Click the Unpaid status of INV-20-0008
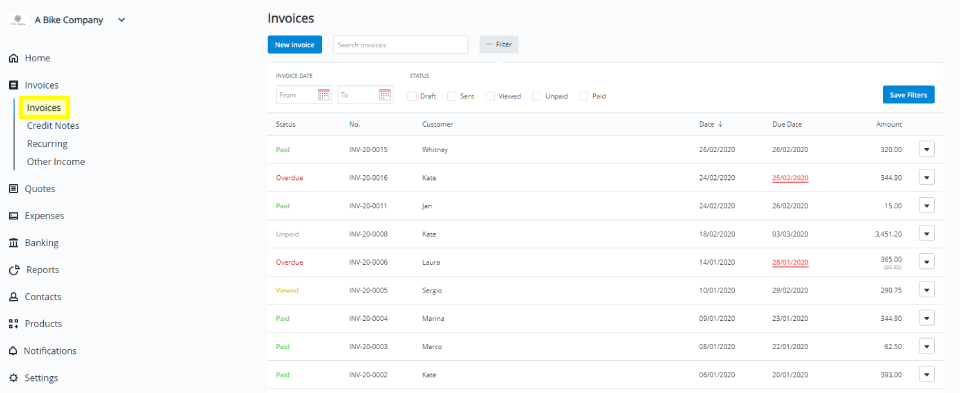 [287, 234]
